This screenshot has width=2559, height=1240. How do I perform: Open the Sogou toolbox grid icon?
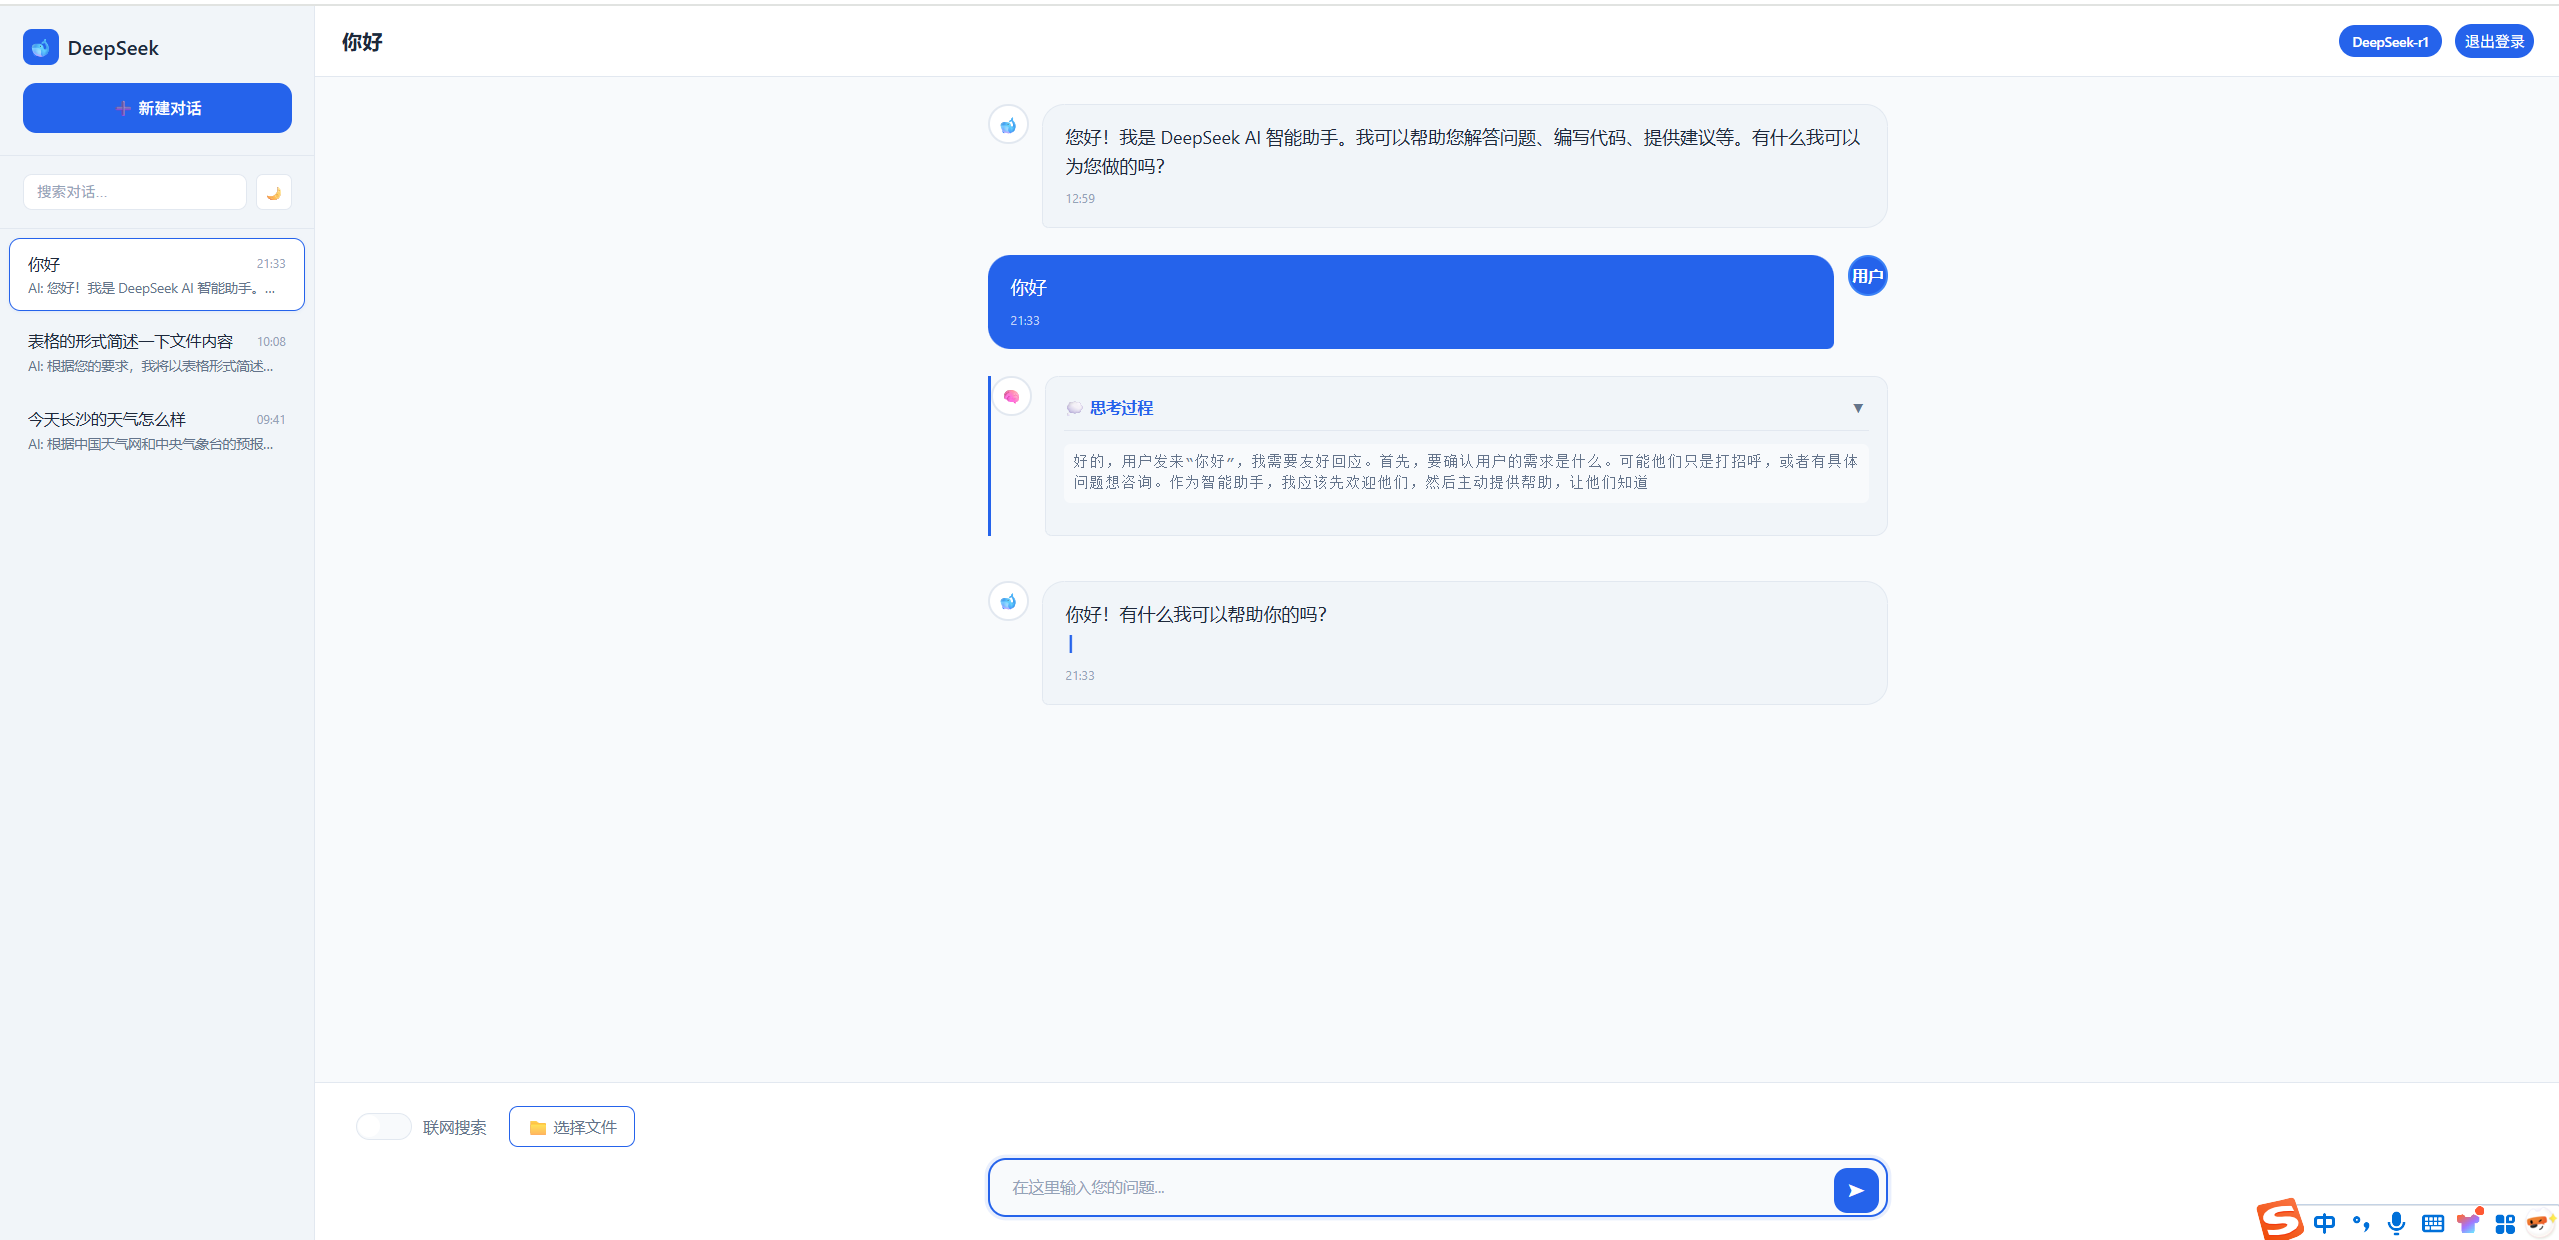click(2505, 1223)
